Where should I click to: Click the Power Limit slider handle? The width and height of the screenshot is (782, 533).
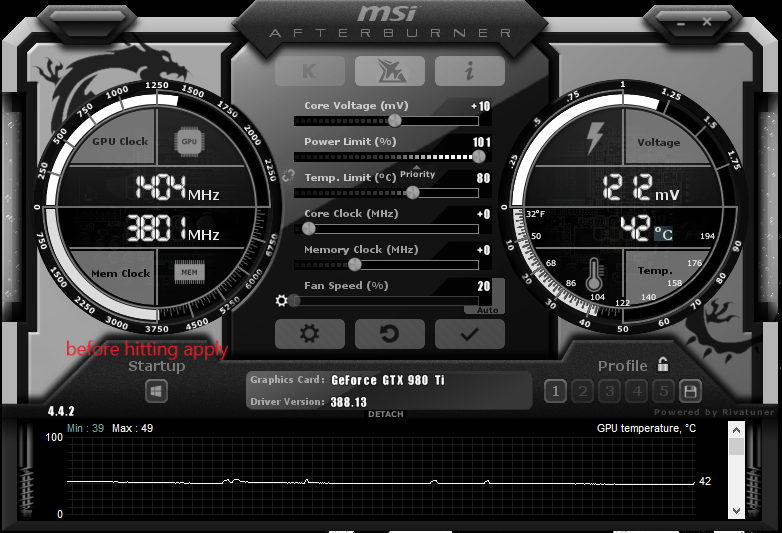click(x=479, y=157)
